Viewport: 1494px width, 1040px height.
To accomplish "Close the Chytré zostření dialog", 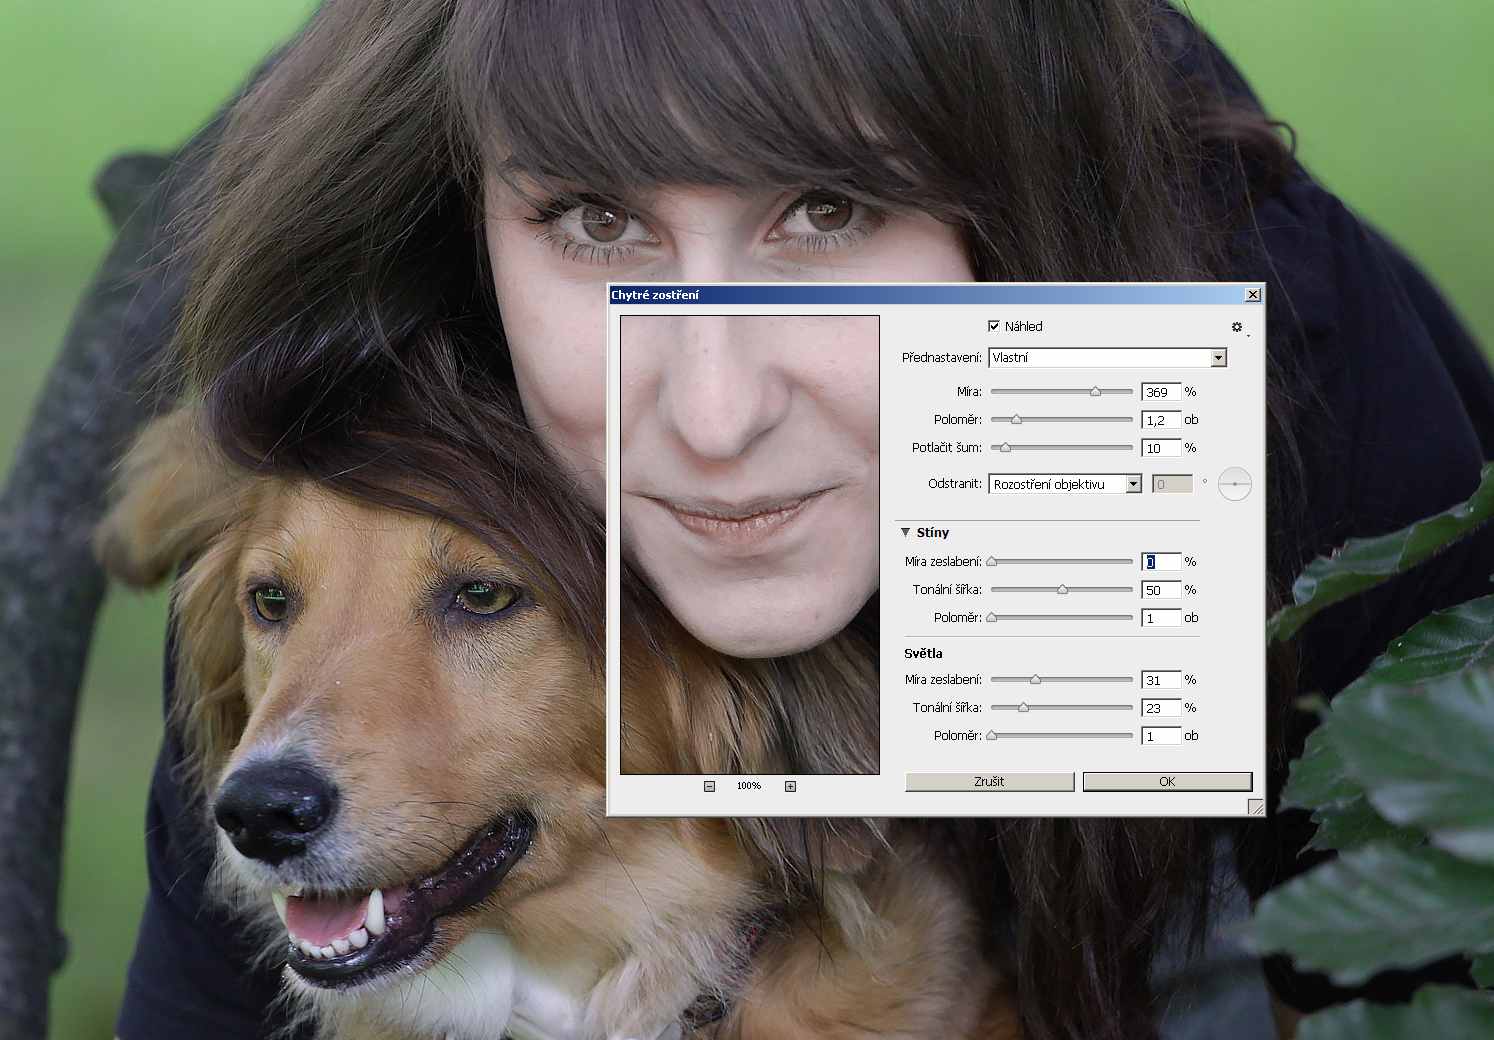I will click(1252, 295).
